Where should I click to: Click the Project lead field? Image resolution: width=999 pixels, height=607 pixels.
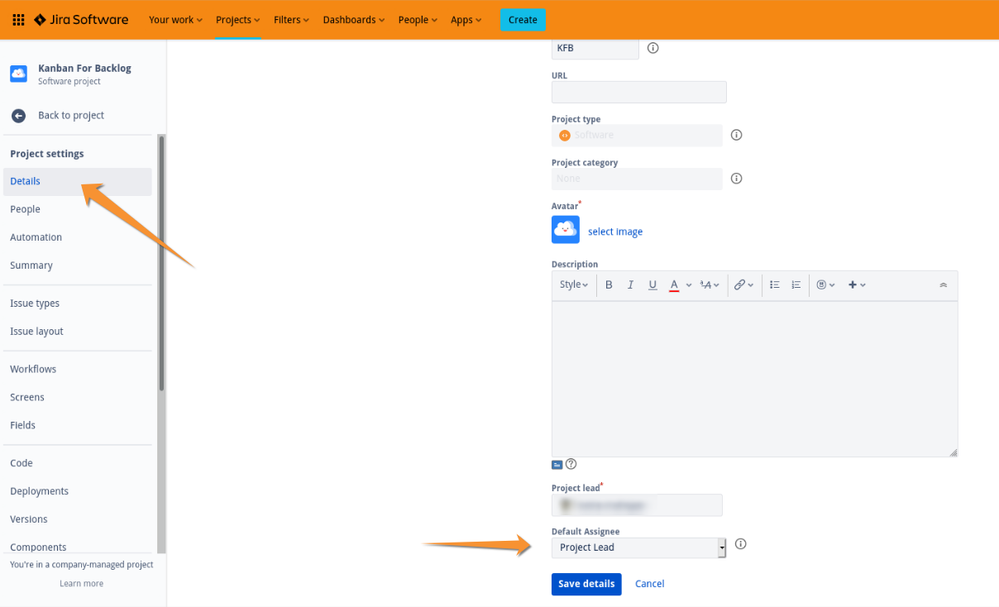636,506
